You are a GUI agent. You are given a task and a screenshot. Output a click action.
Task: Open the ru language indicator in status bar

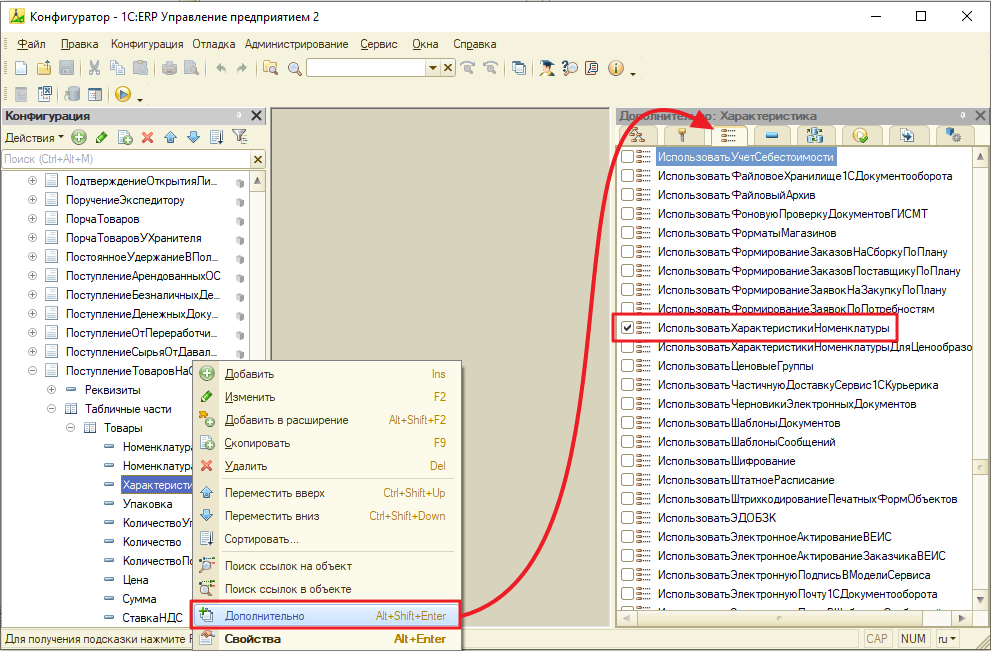pyautogui.click(x=946, y=639)
